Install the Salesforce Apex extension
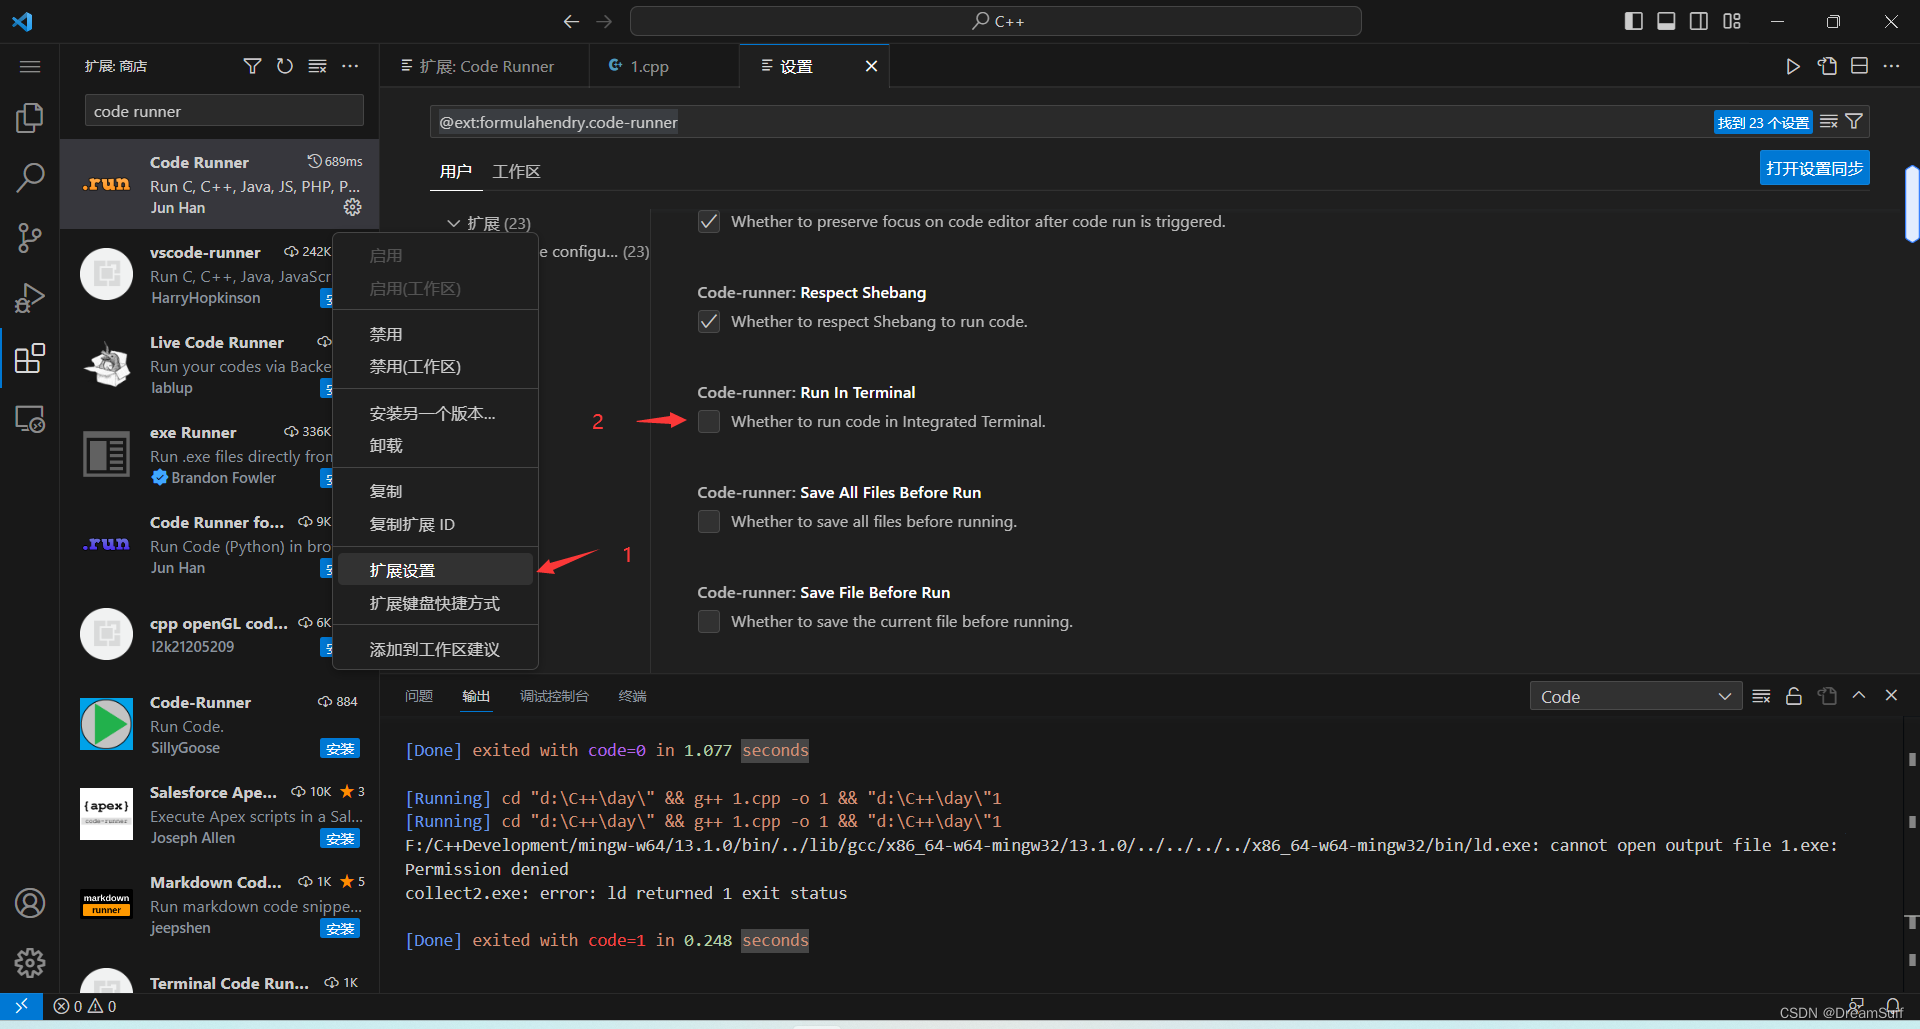This screenshot has height=1029, width=1920. point(340,838)
